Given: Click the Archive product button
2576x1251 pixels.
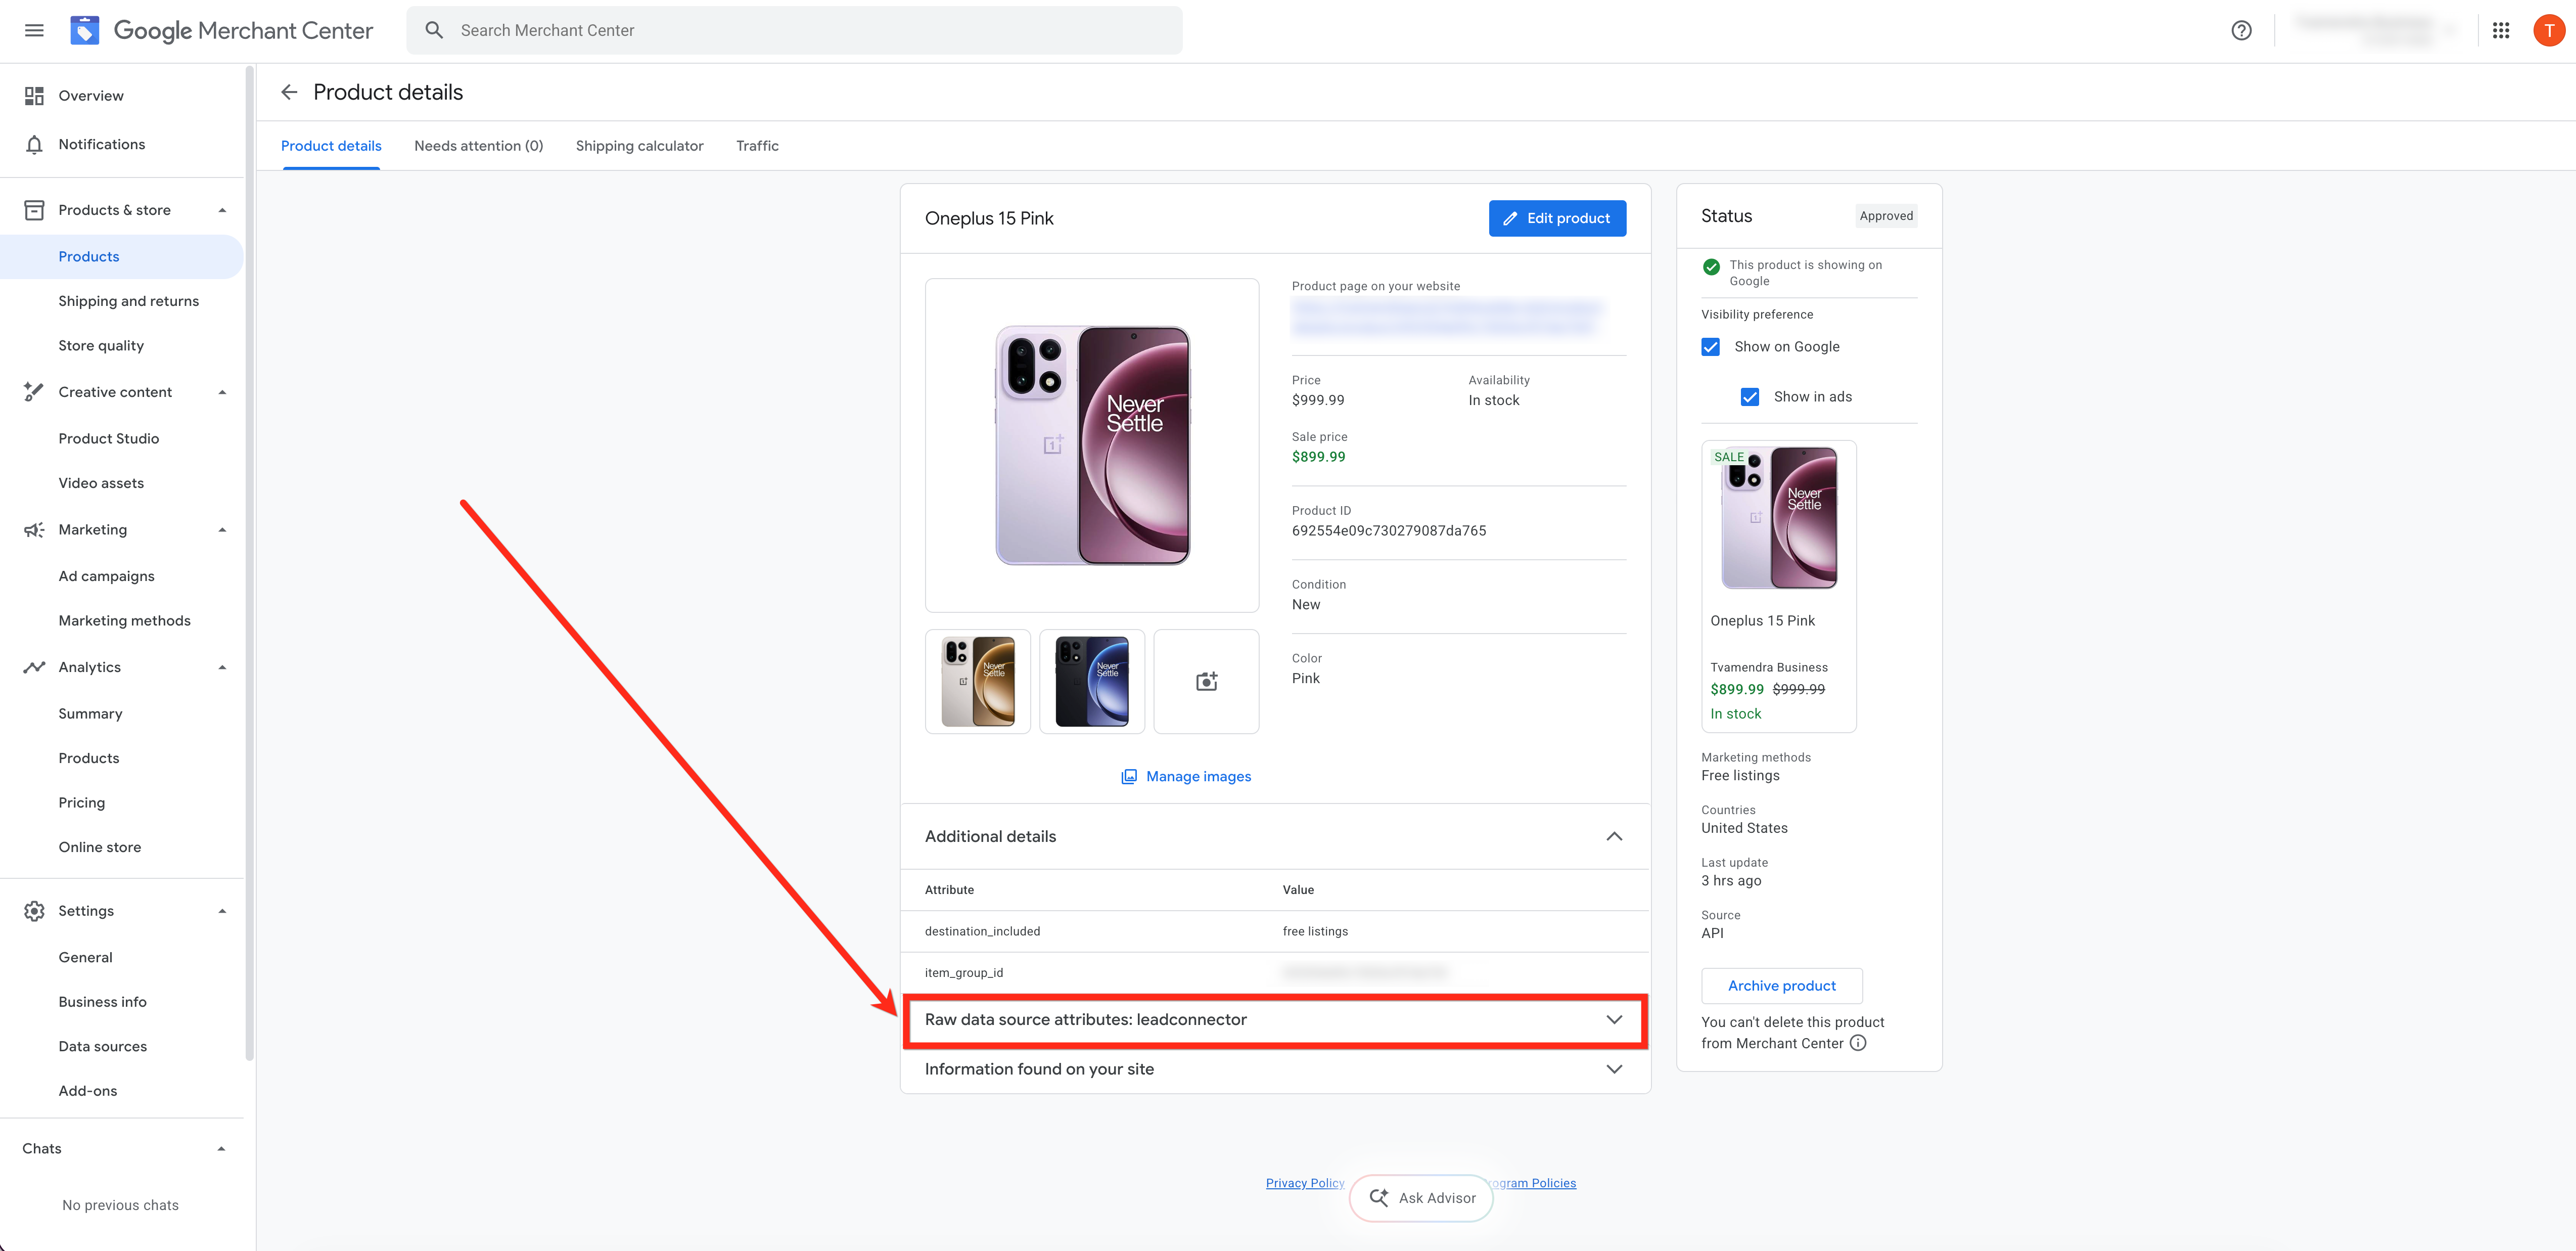Looking at the screenshot, I should pyautogui.click(x=1781, y=986).
